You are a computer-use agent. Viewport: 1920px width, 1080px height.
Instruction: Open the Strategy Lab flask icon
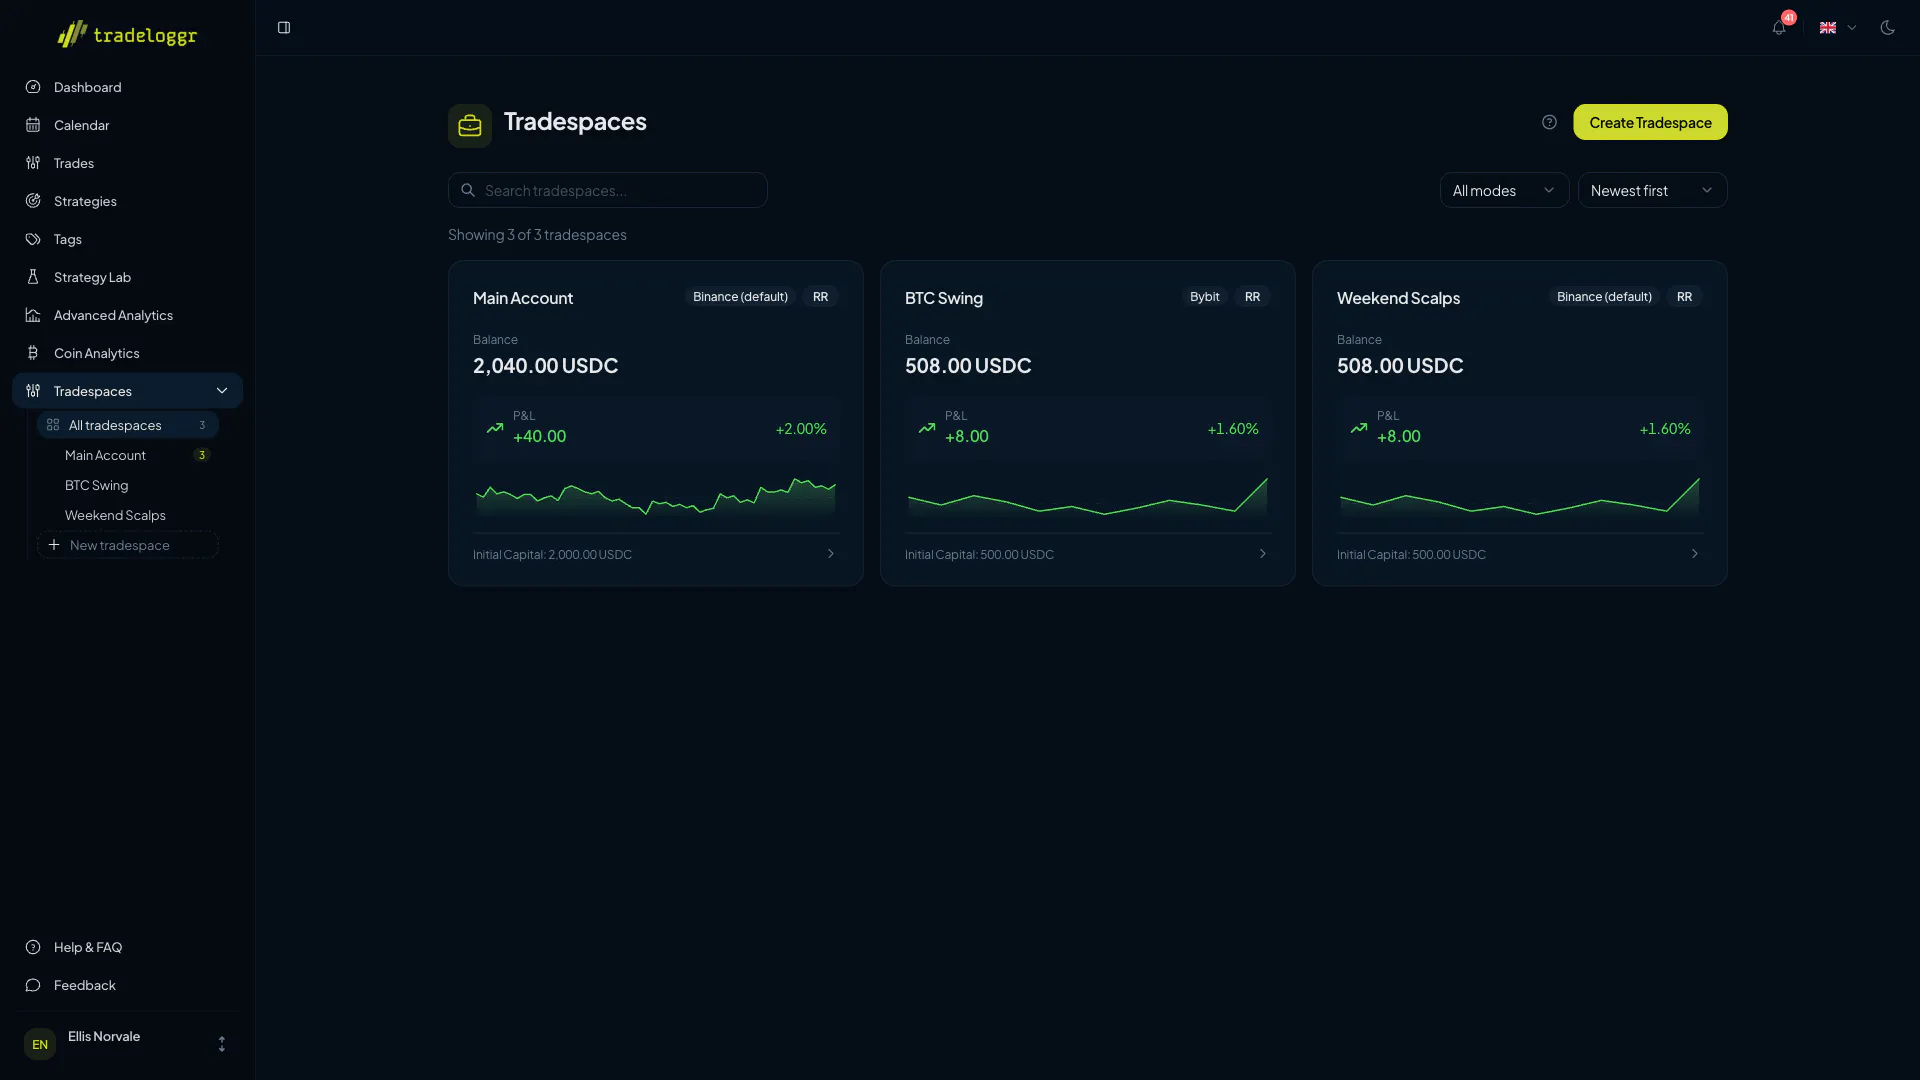click(x=33, y=277)
